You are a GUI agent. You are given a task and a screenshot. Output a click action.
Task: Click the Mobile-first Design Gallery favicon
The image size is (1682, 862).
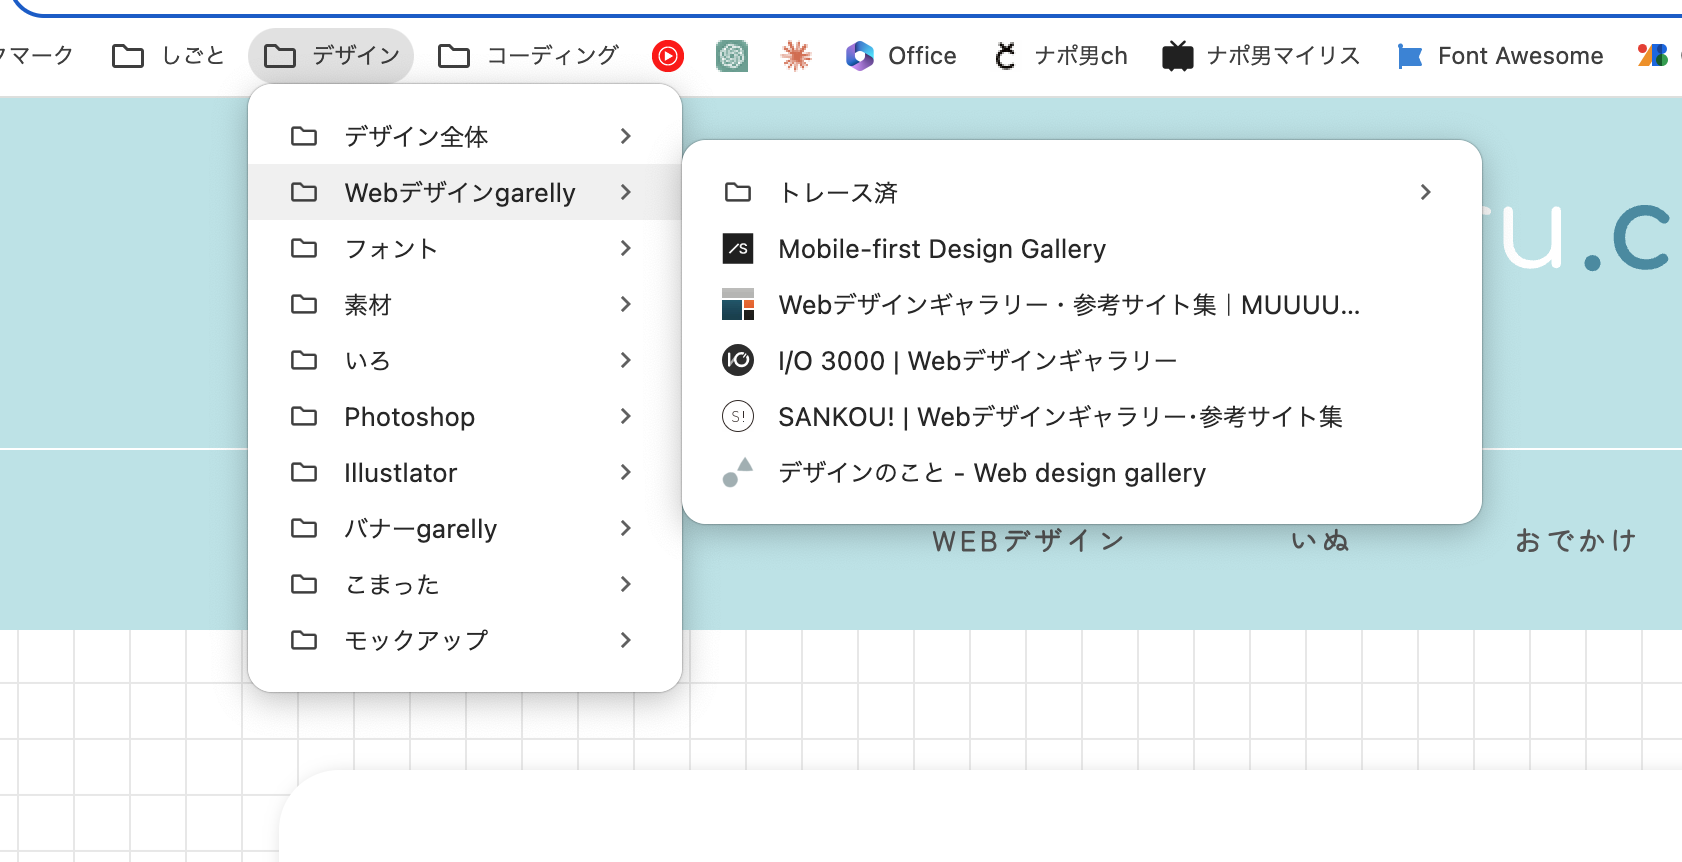click(x=738, y=249)
